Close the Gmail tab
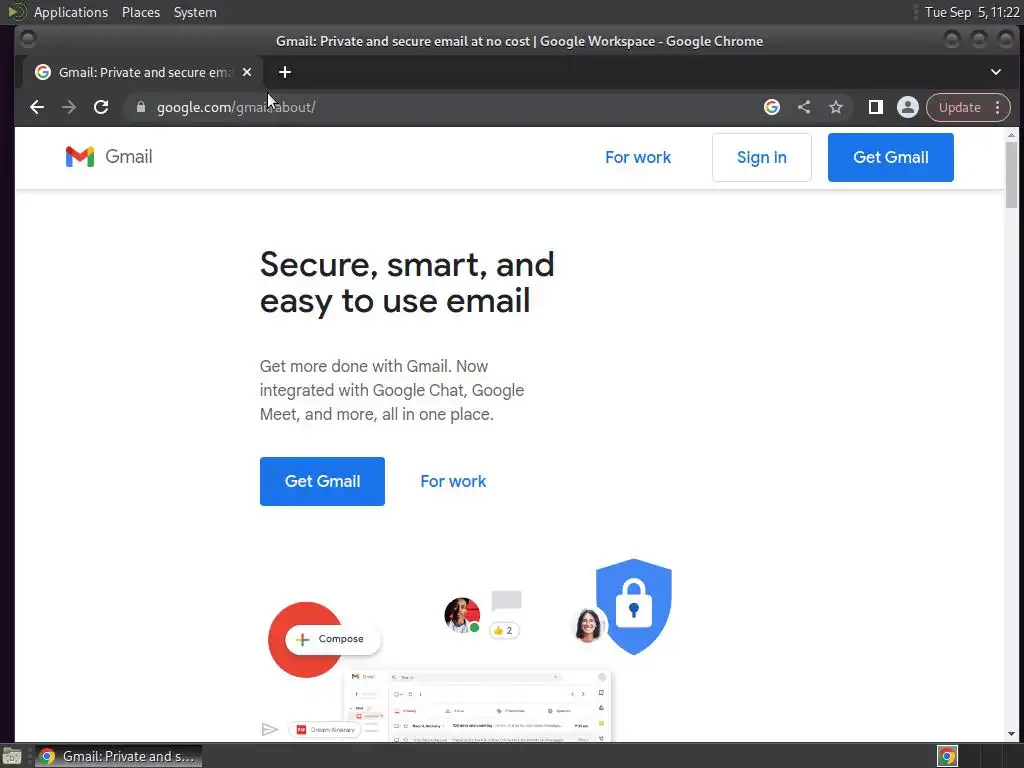The height and width of the screenshot is (768, 1024). pos(247,72)
